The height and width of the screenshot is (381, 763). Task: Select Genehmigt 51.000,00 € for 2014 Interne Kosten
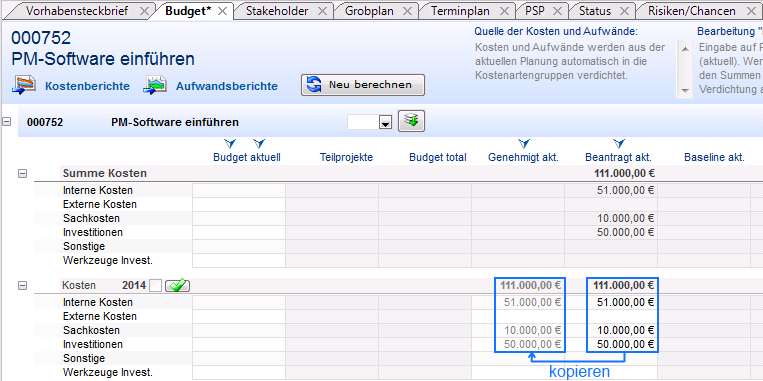533,302
